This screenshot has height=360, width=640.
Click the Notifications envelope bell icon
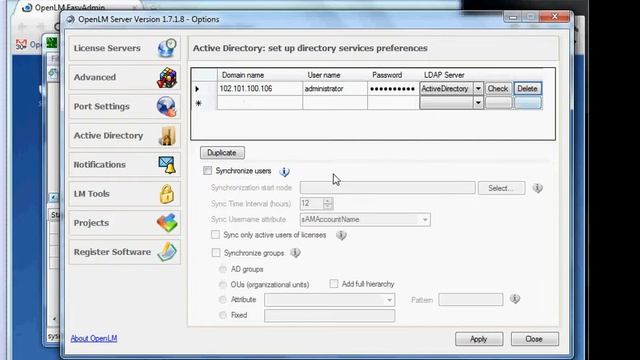[x=167, y=164]
